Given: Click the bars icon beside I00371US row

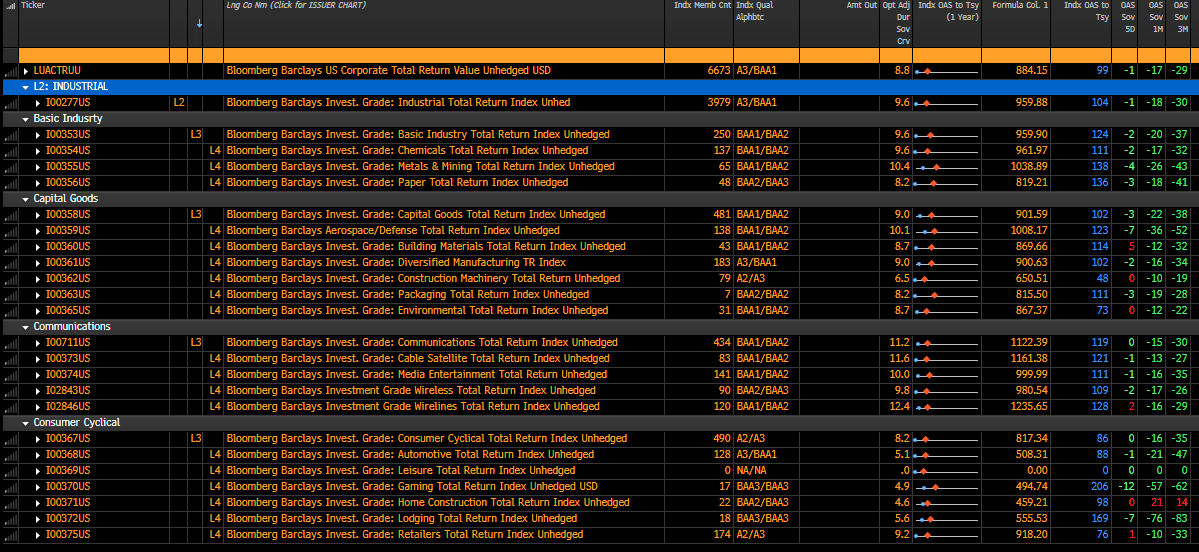Looking at the screenshot, I should pos(10,503).
